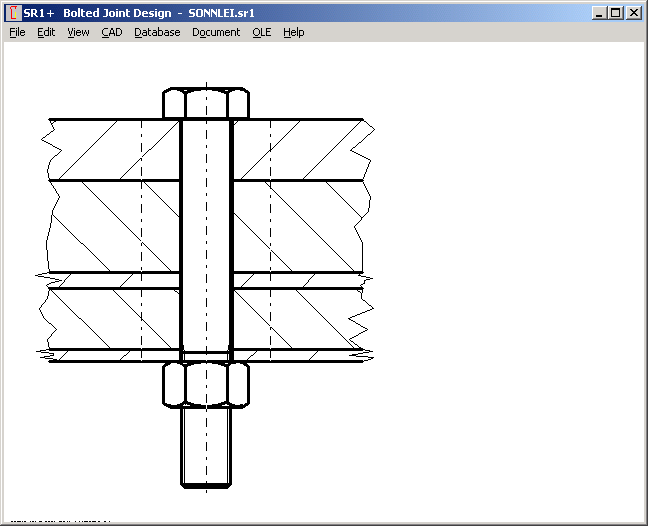Minimize the SR1+ window
The image size is (648, 526).
(x=599, y=13)
